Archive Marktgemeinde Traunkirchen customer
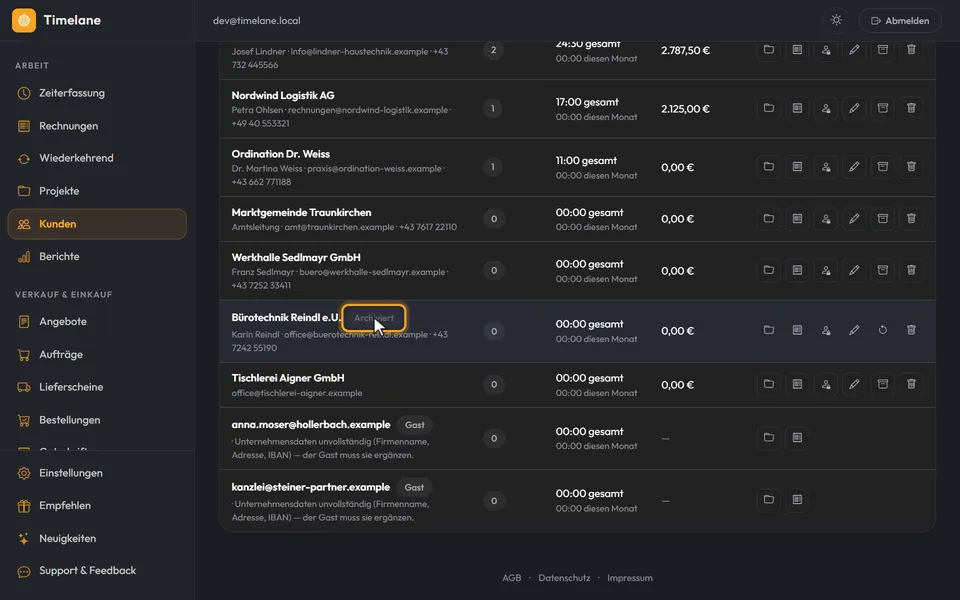This screenshot has width=960, height=600. click(882, 219)
